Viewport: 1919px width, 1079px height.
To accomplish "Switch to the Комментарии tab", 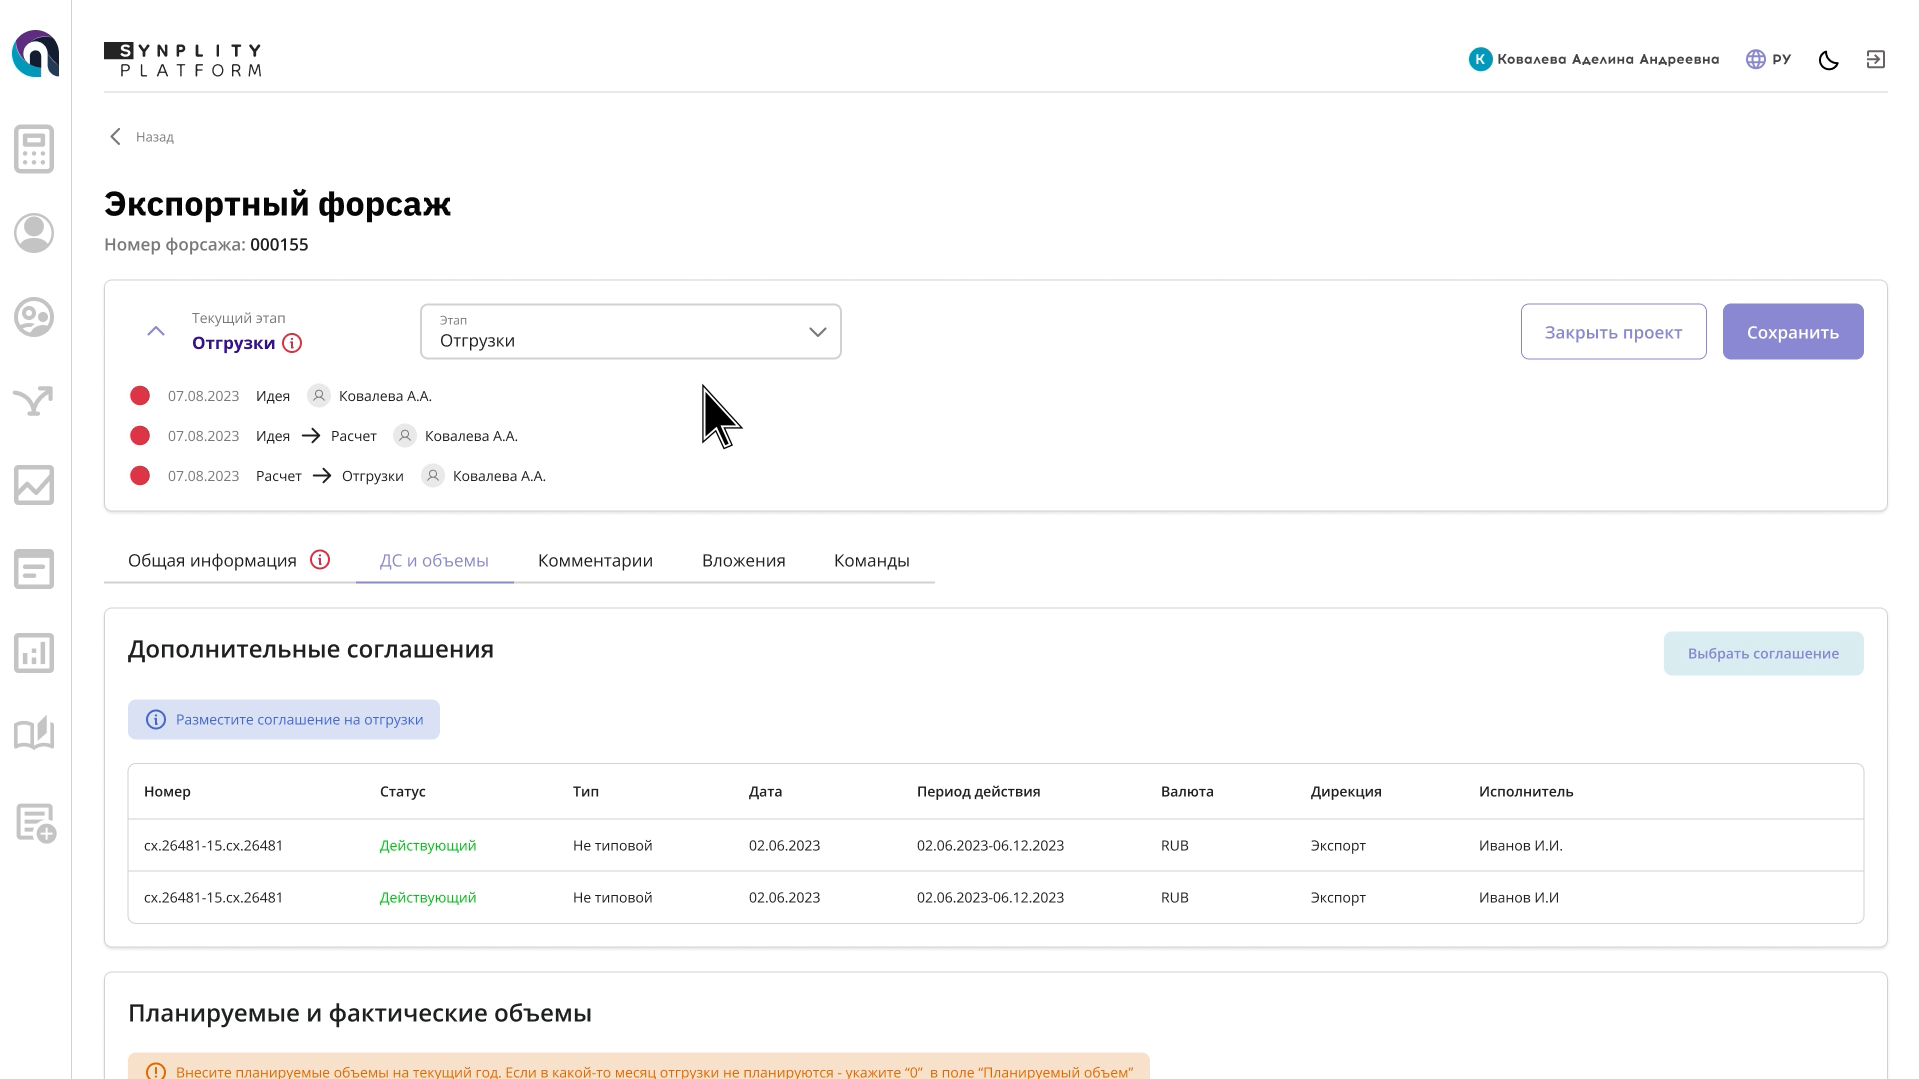I will click(x=595, y=560).
